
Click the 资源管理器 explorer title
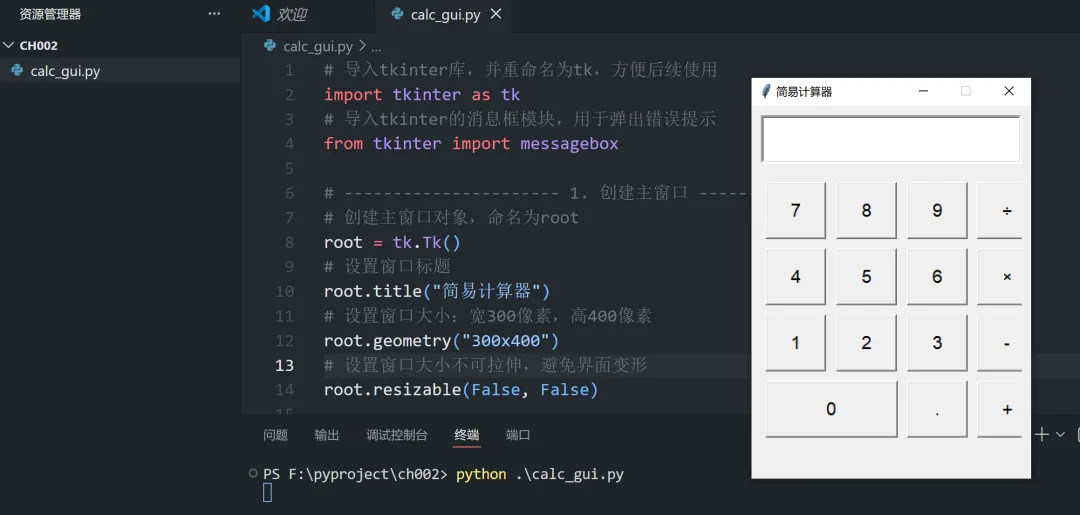[50, 14]
